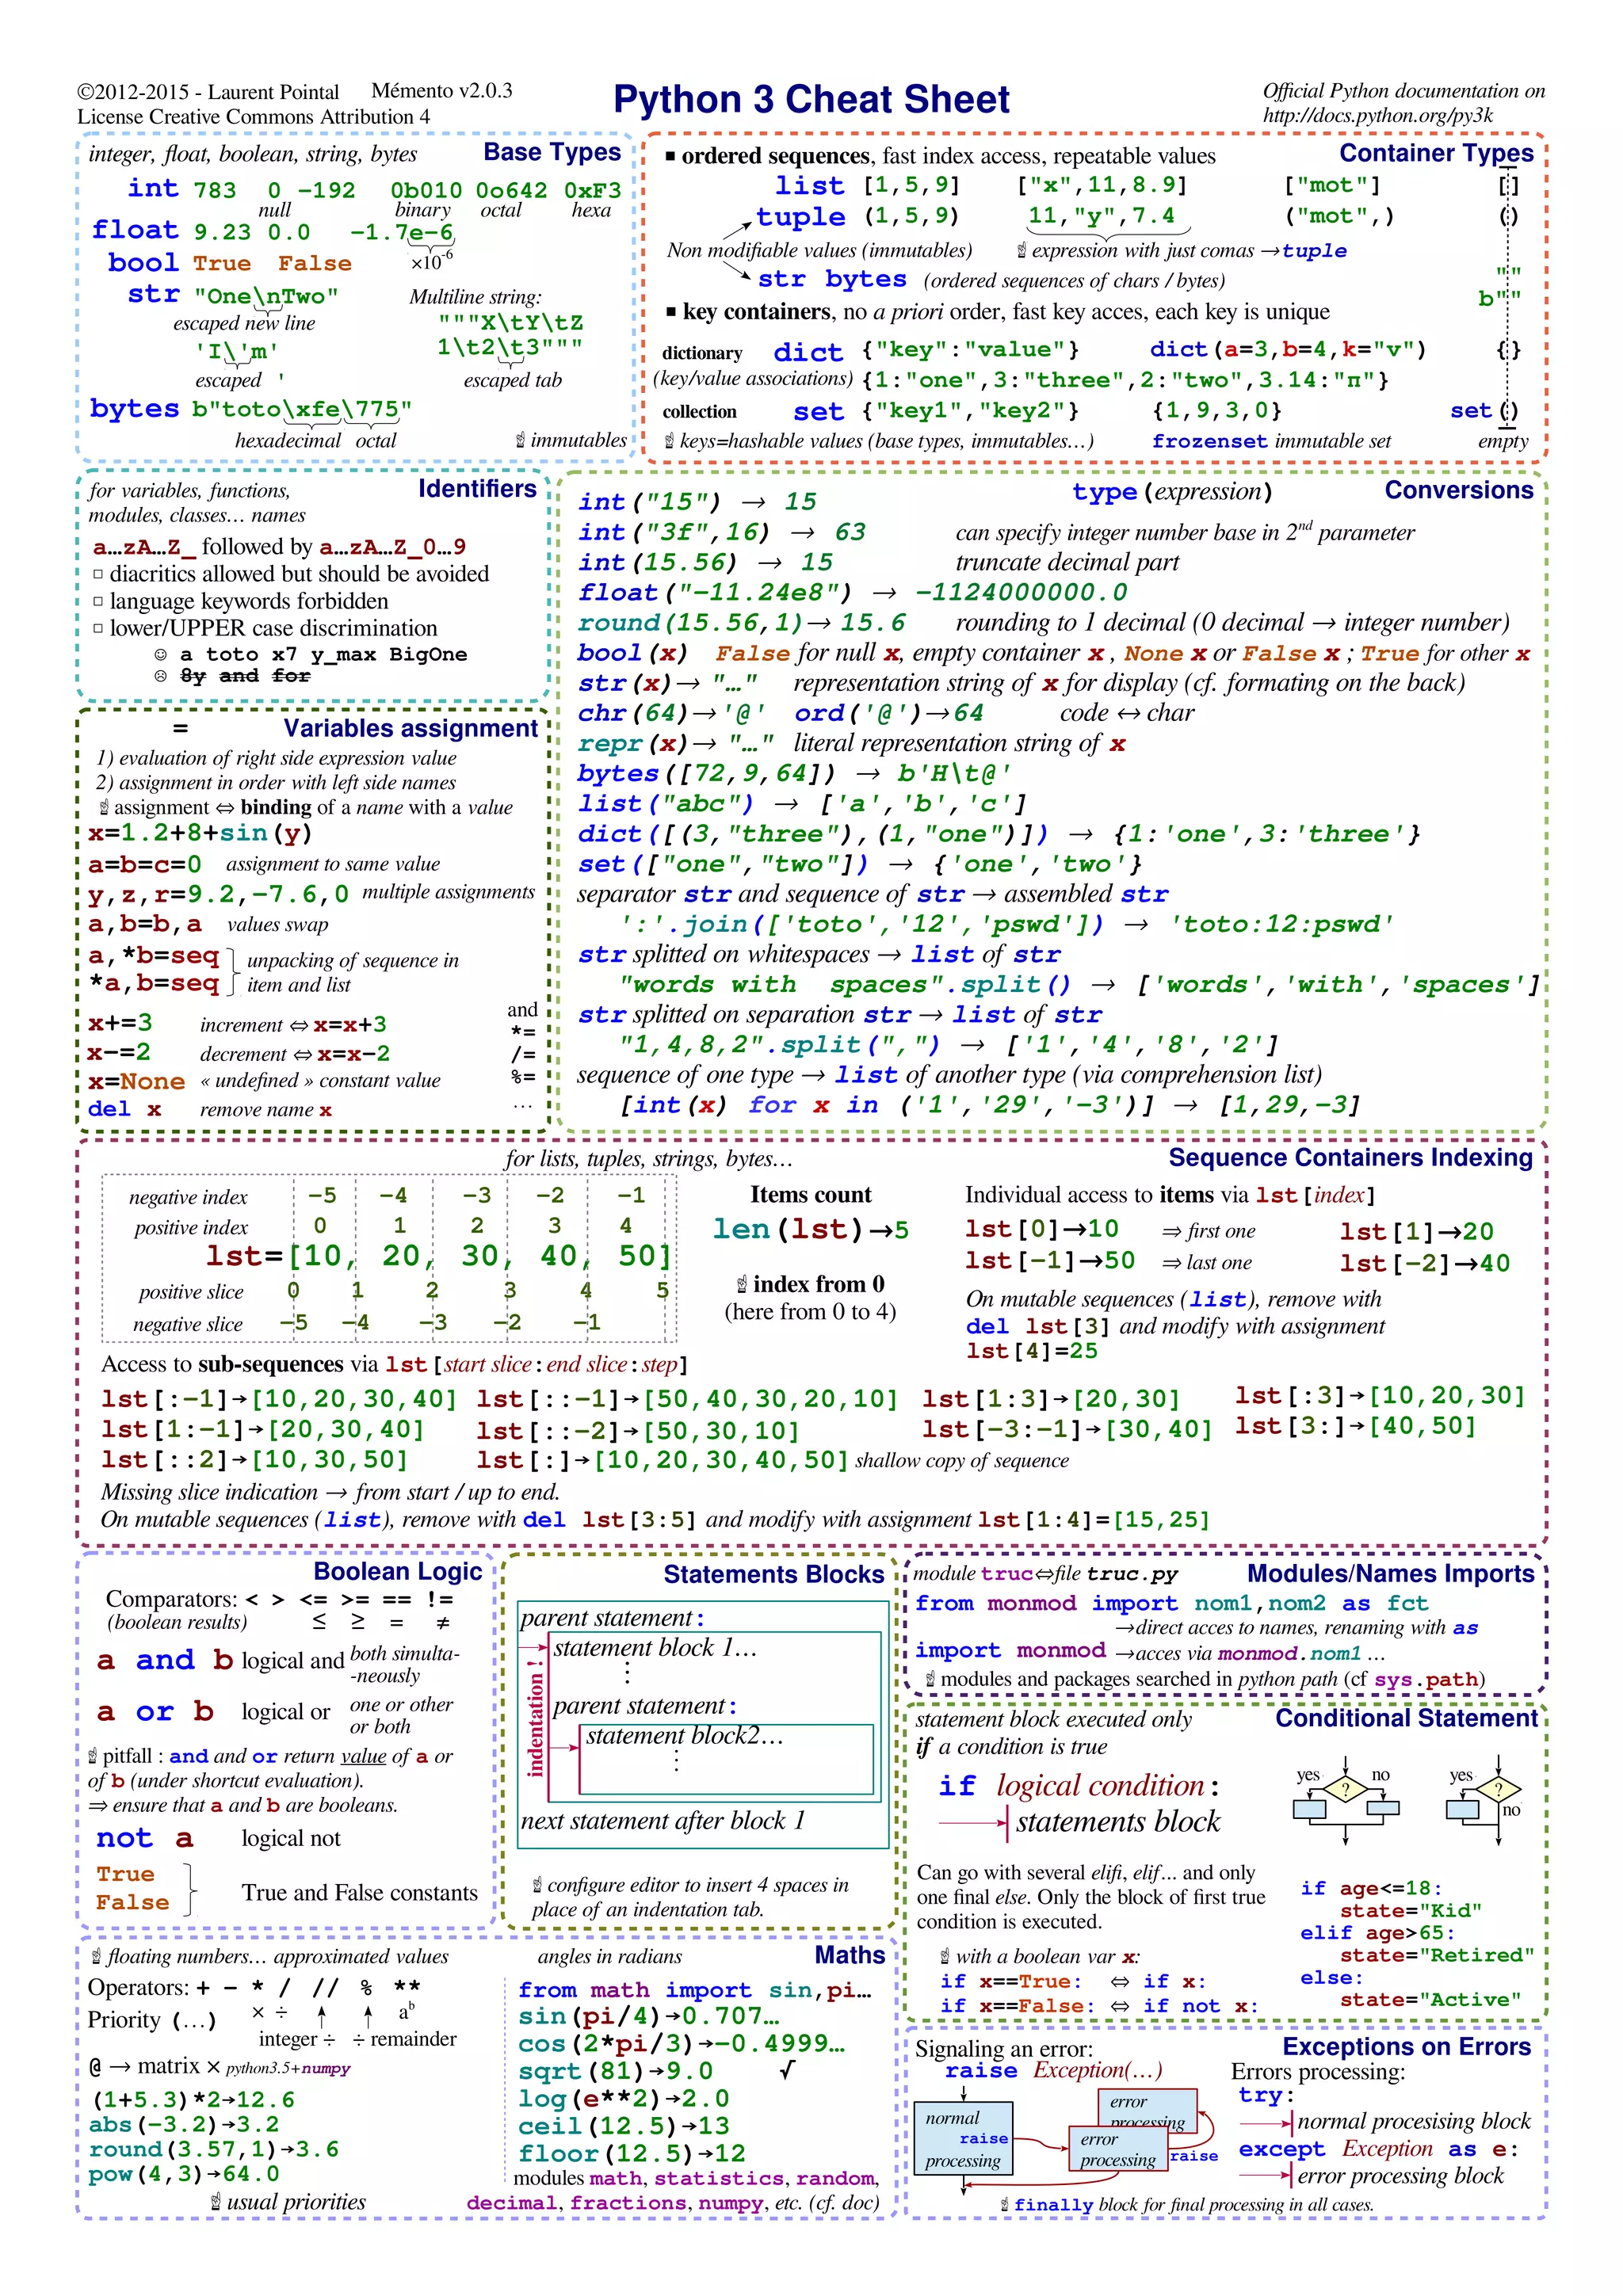1623x2296 pixels.
Task: Check the square box for 'lower/UPPER case discrimination'
Action: [x=98, y=628]
